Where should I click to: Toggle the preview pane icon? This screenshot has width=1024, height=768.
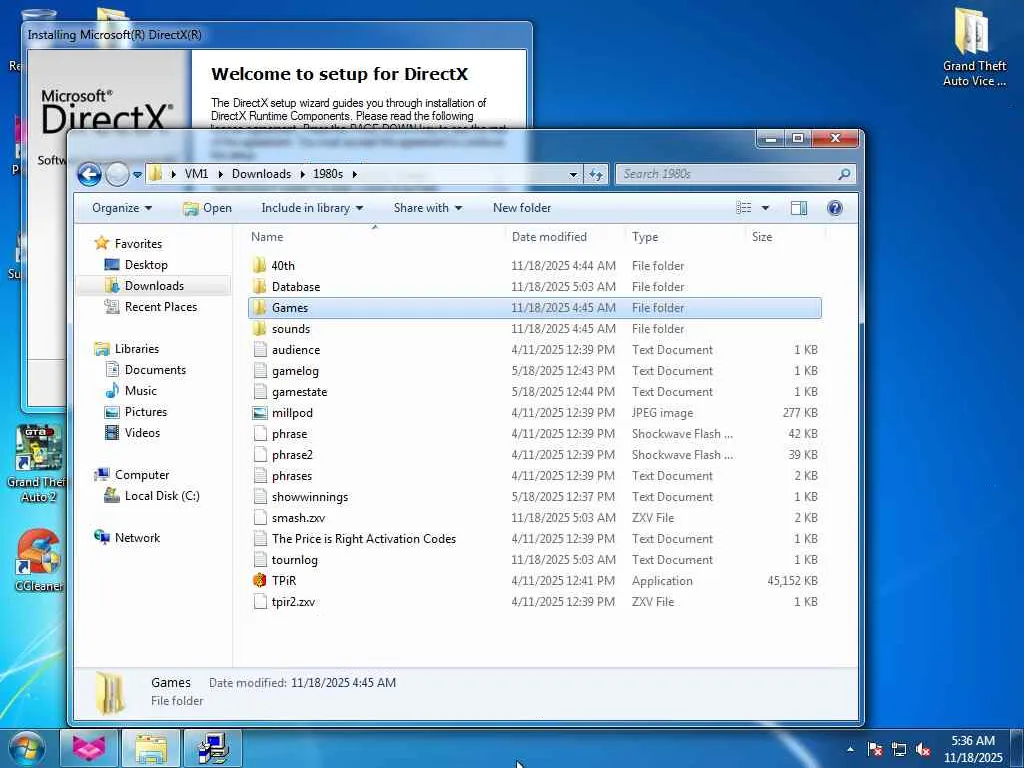coord(799,208)
